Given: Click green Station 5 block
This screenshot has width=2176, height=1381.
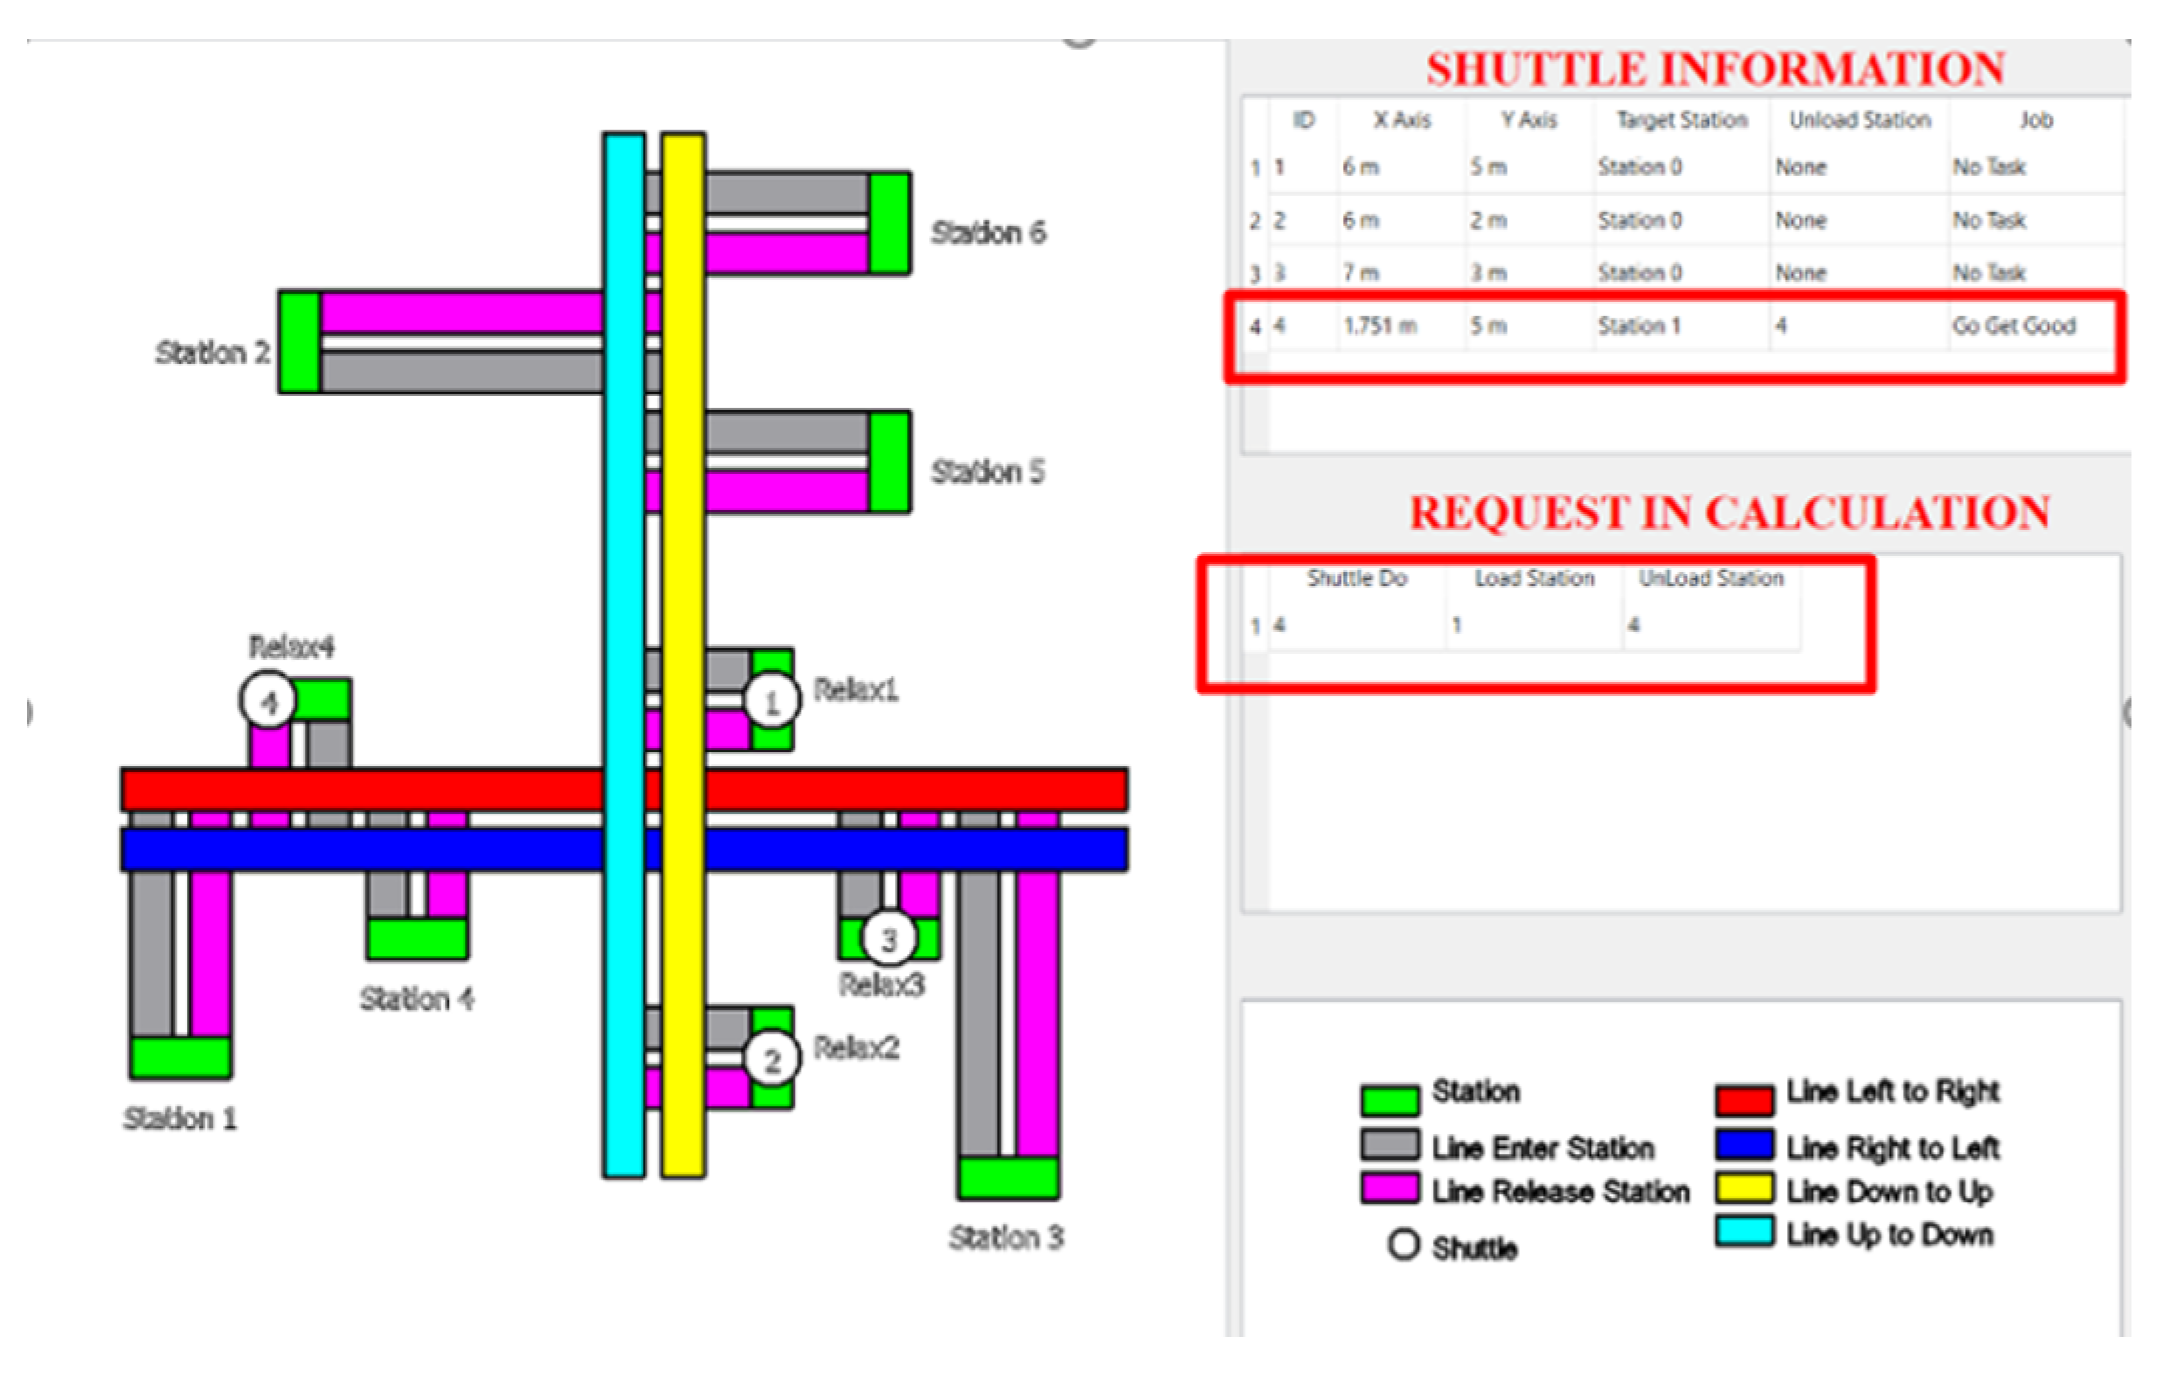Looking at the screenshot, I should click(889, 462).
